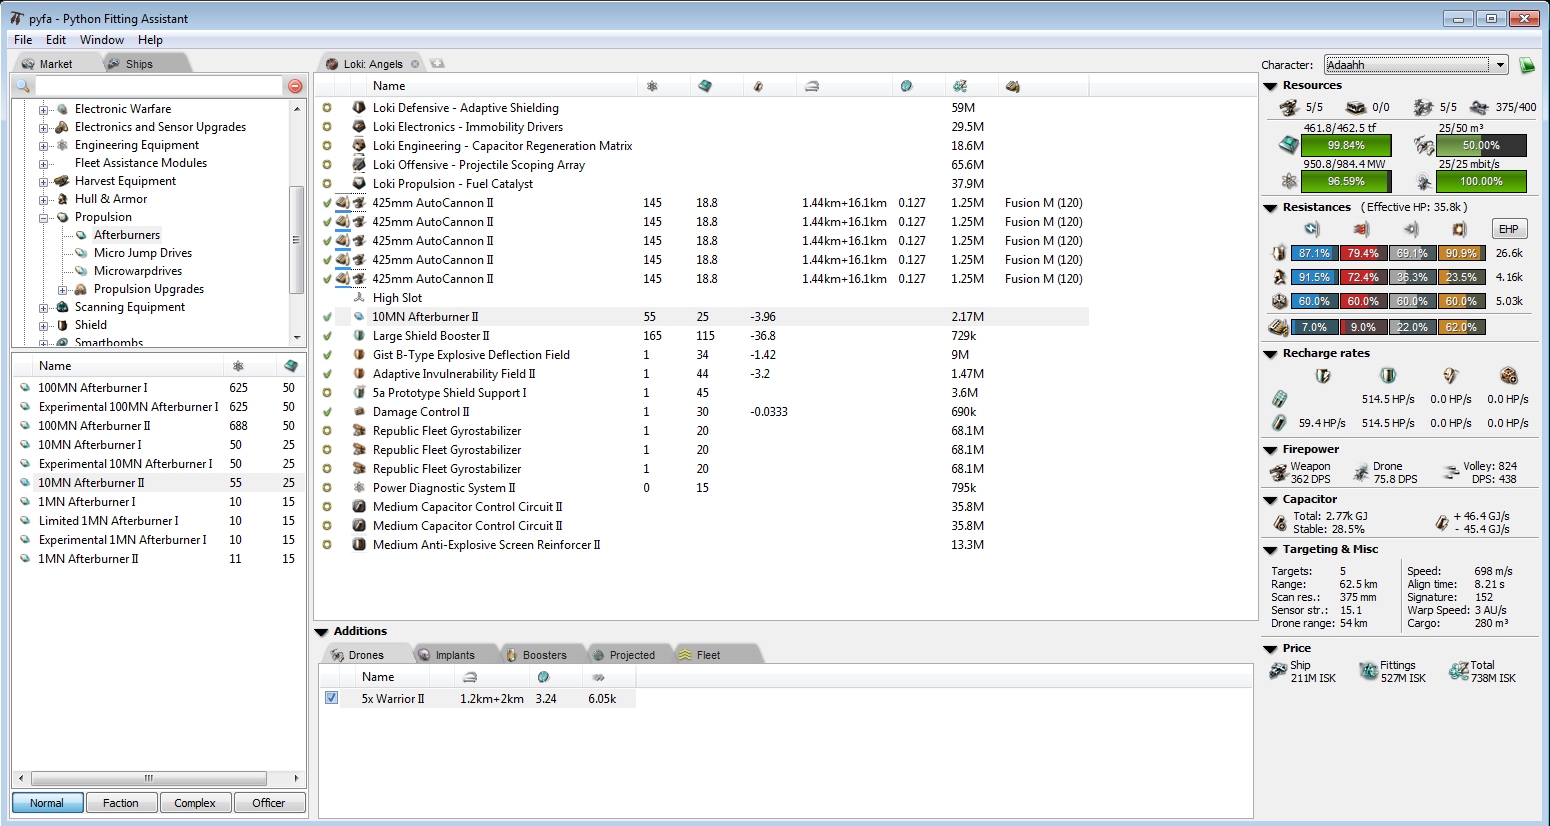Click the Volley icon in Firepower
Screen dimensions: 1550x826
(x=1452, y=472)
